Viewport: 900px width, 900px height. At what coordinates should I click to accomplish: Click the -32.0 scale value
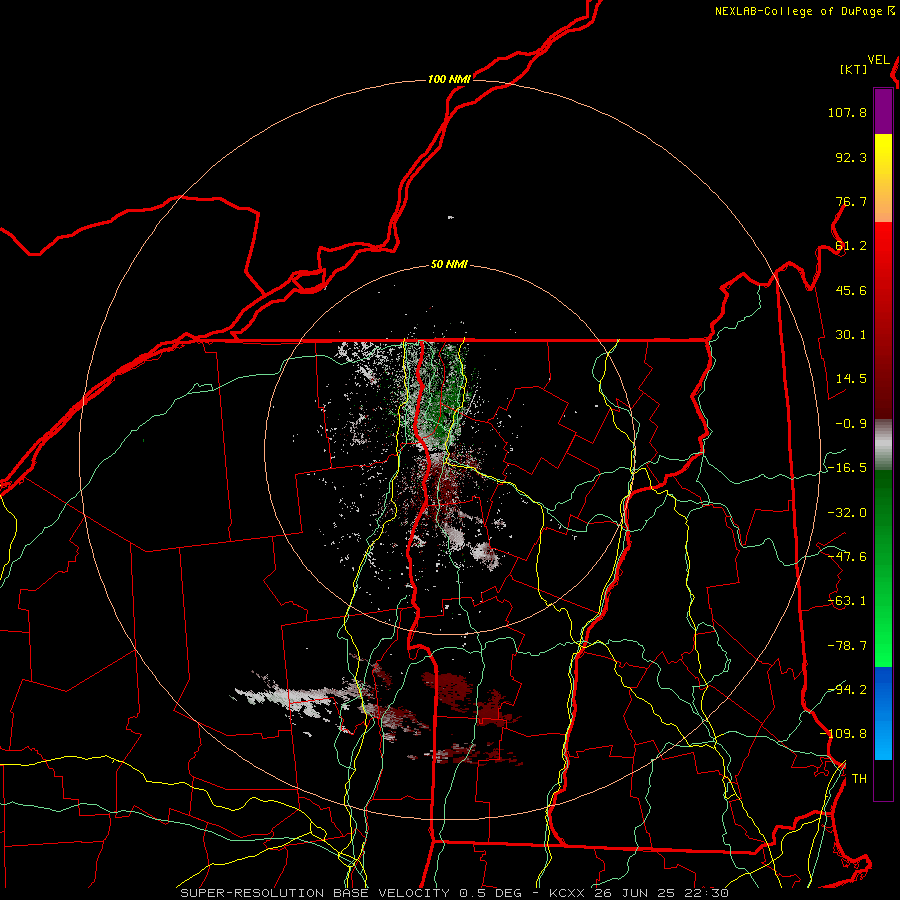coord(847,513)
